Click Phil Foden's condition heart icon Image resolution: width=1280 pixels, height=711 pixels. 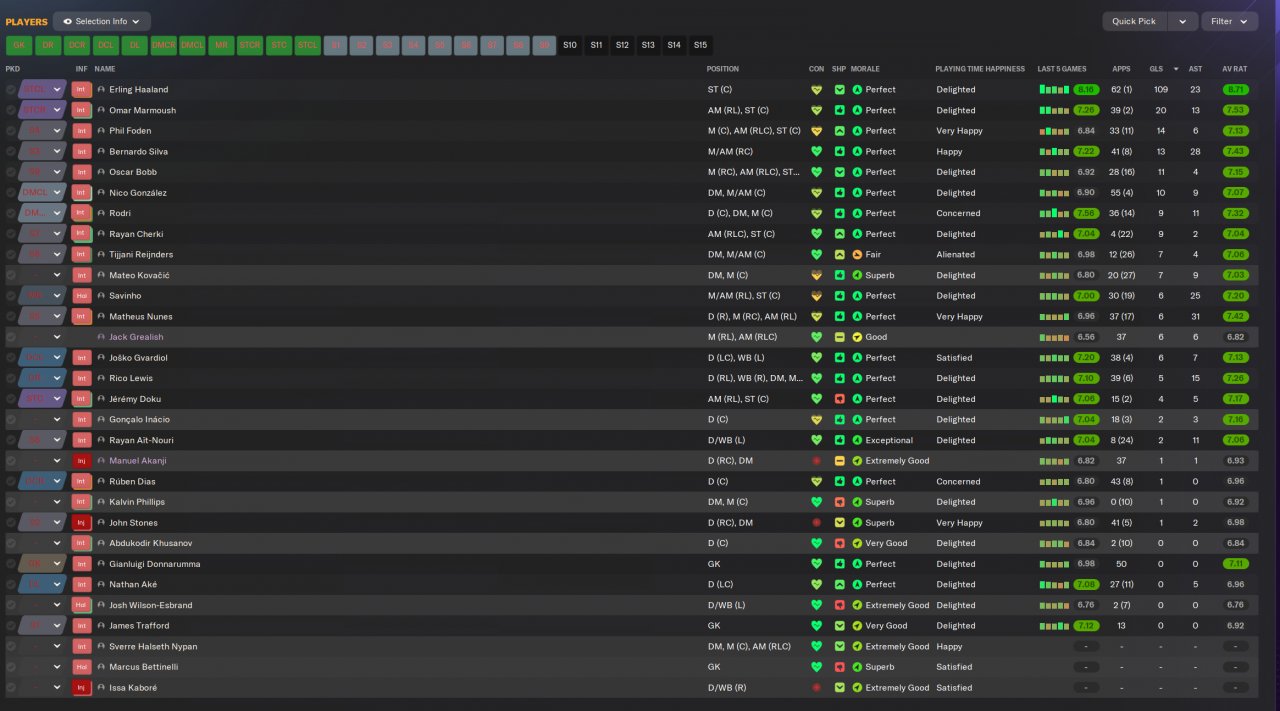coord(816,131)
